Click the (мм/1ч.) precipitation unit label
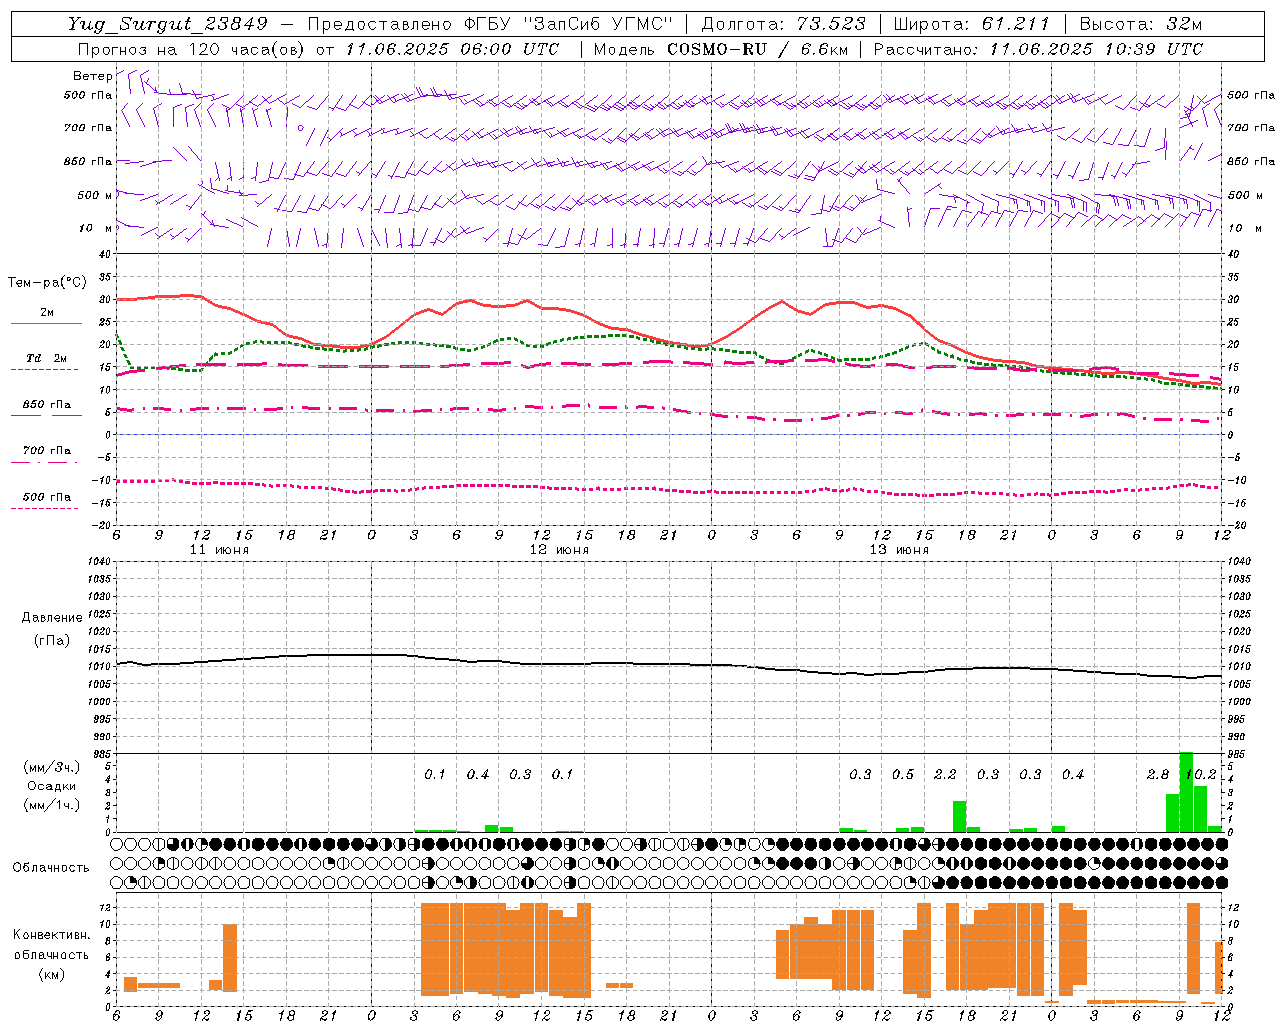1280x1024 pixels. [51, 805]
